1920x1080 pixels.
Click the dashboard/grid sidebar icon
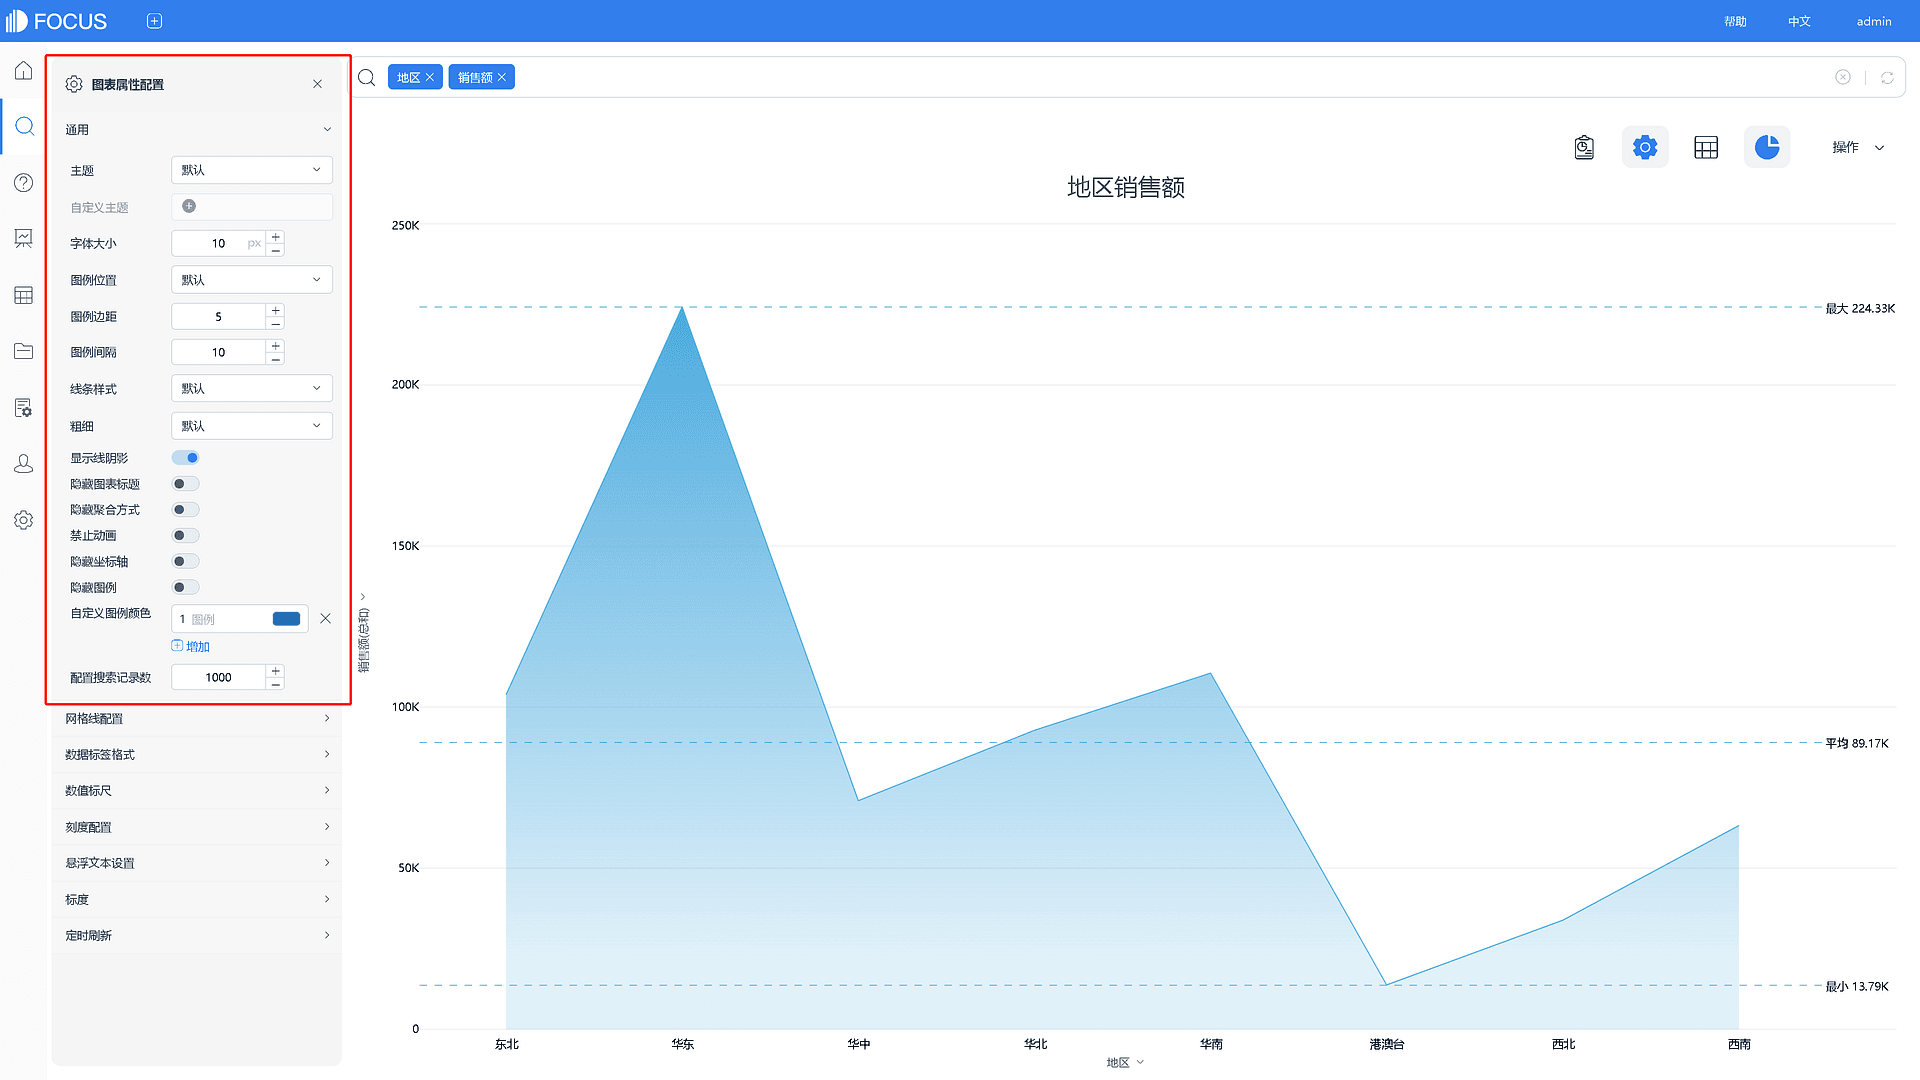click(x=24, y=293)
